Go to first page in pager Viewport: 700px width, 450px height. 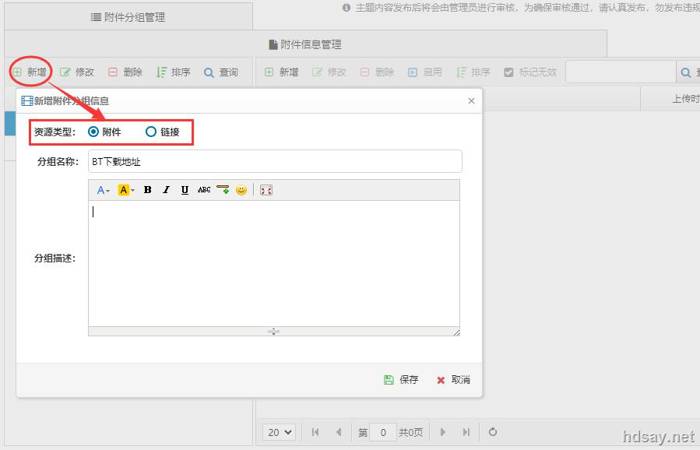(x=315, y=432)
